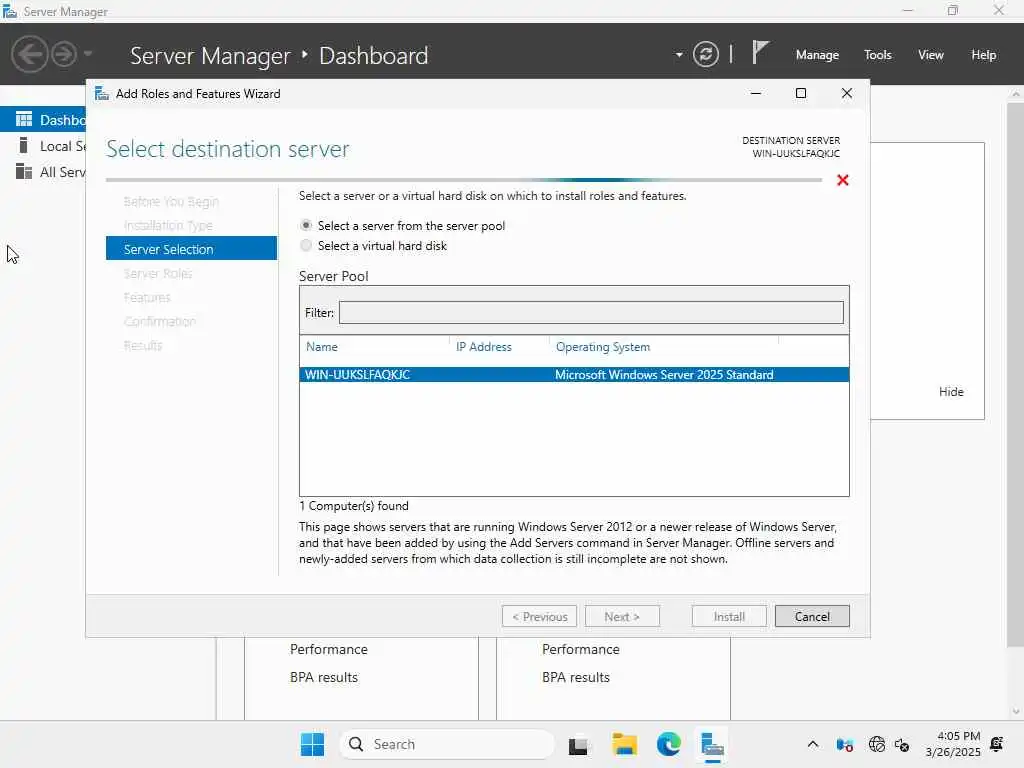Open the Windows Start menu

coord(312,744)
